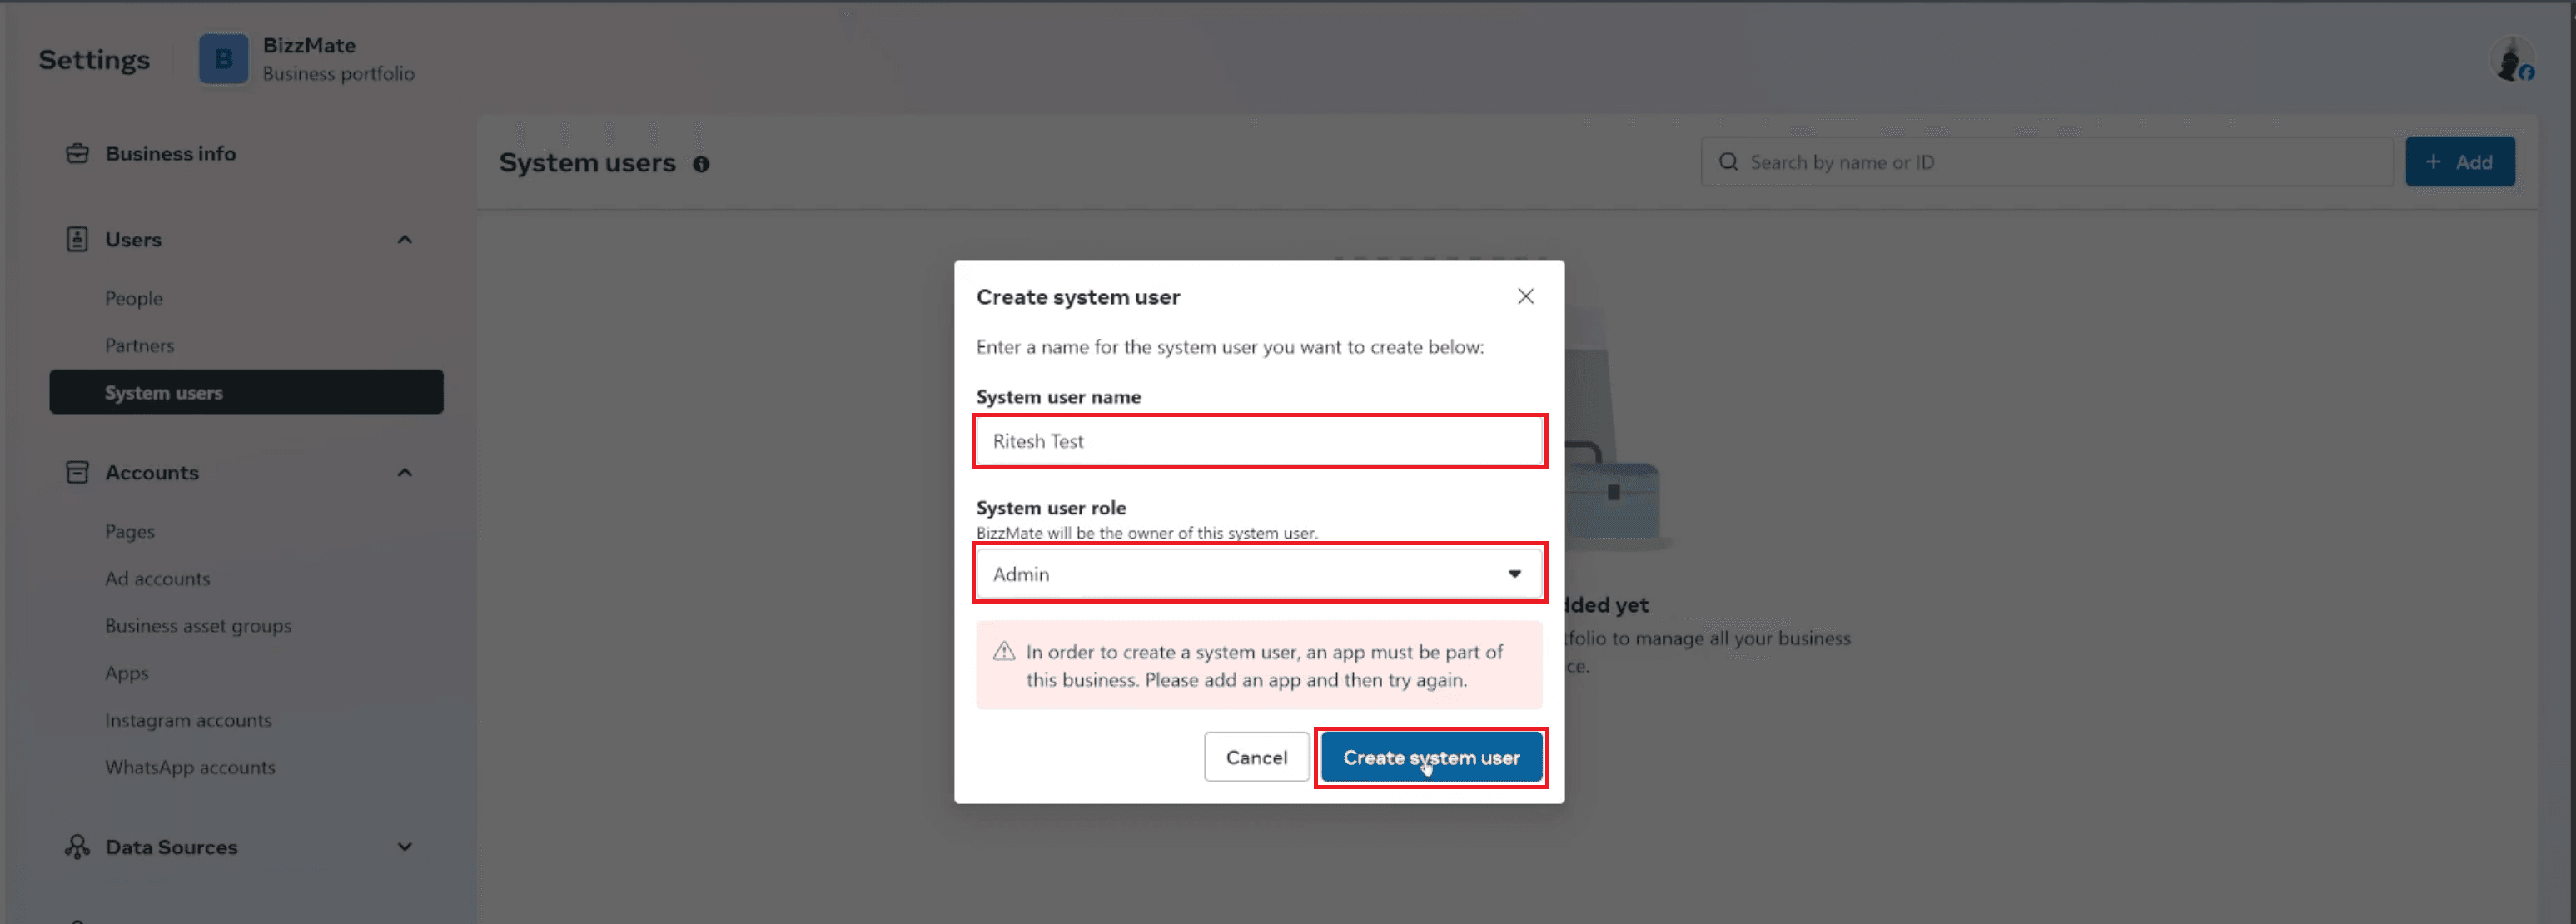
Task: Open the System user role dropdown
Action: pyautogui.click(x=1258, y=574)
